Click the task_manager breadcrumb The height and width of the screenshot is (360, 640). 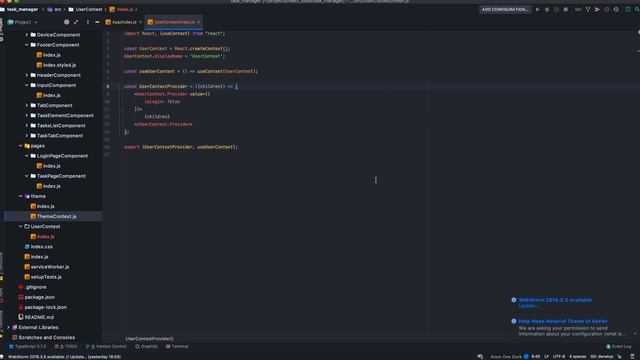click(x=19, y=9)
